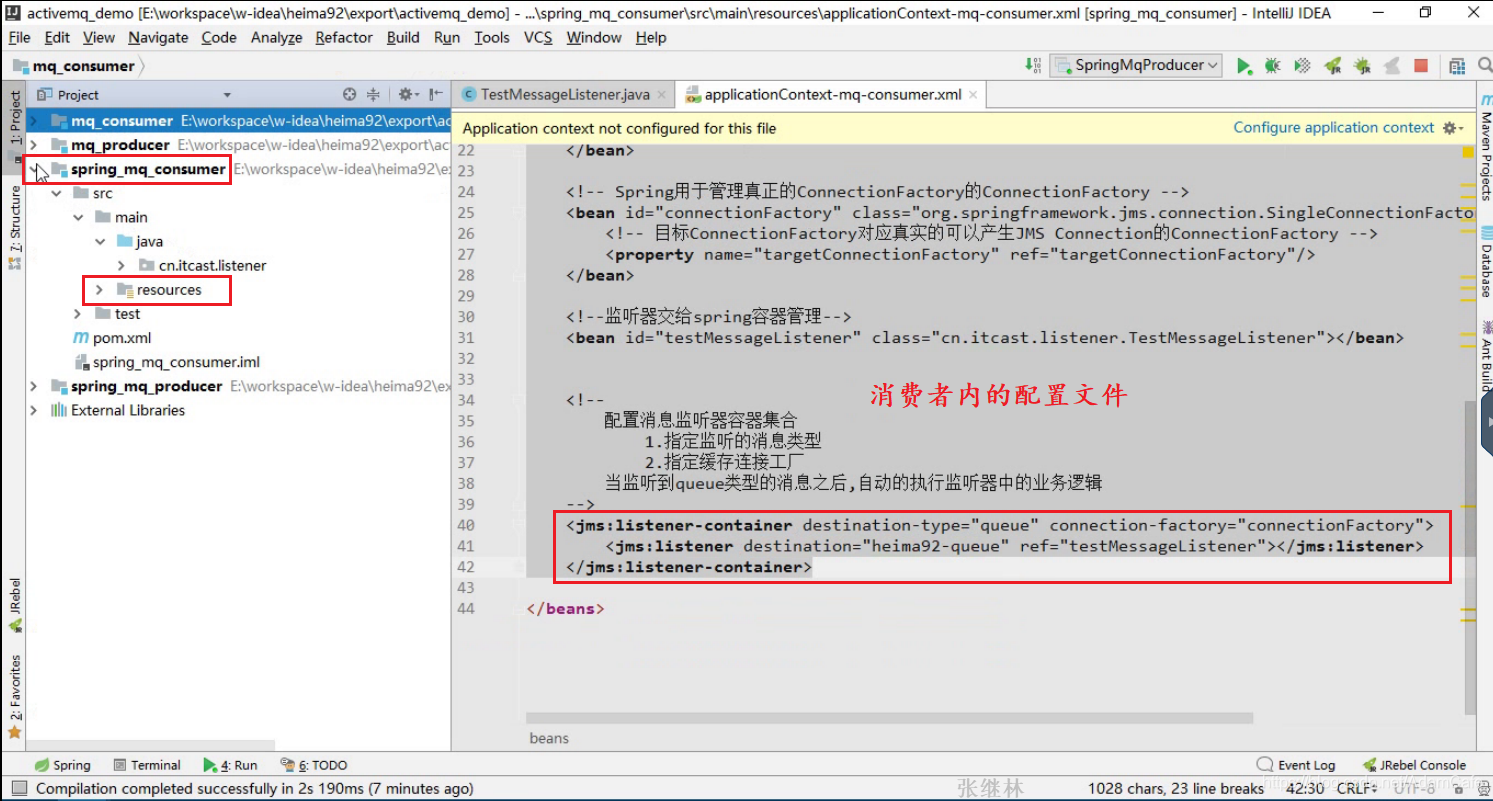Viewport: 1493px width, 801px height.
Task: Open the File menu
Action: click(19, 37)
